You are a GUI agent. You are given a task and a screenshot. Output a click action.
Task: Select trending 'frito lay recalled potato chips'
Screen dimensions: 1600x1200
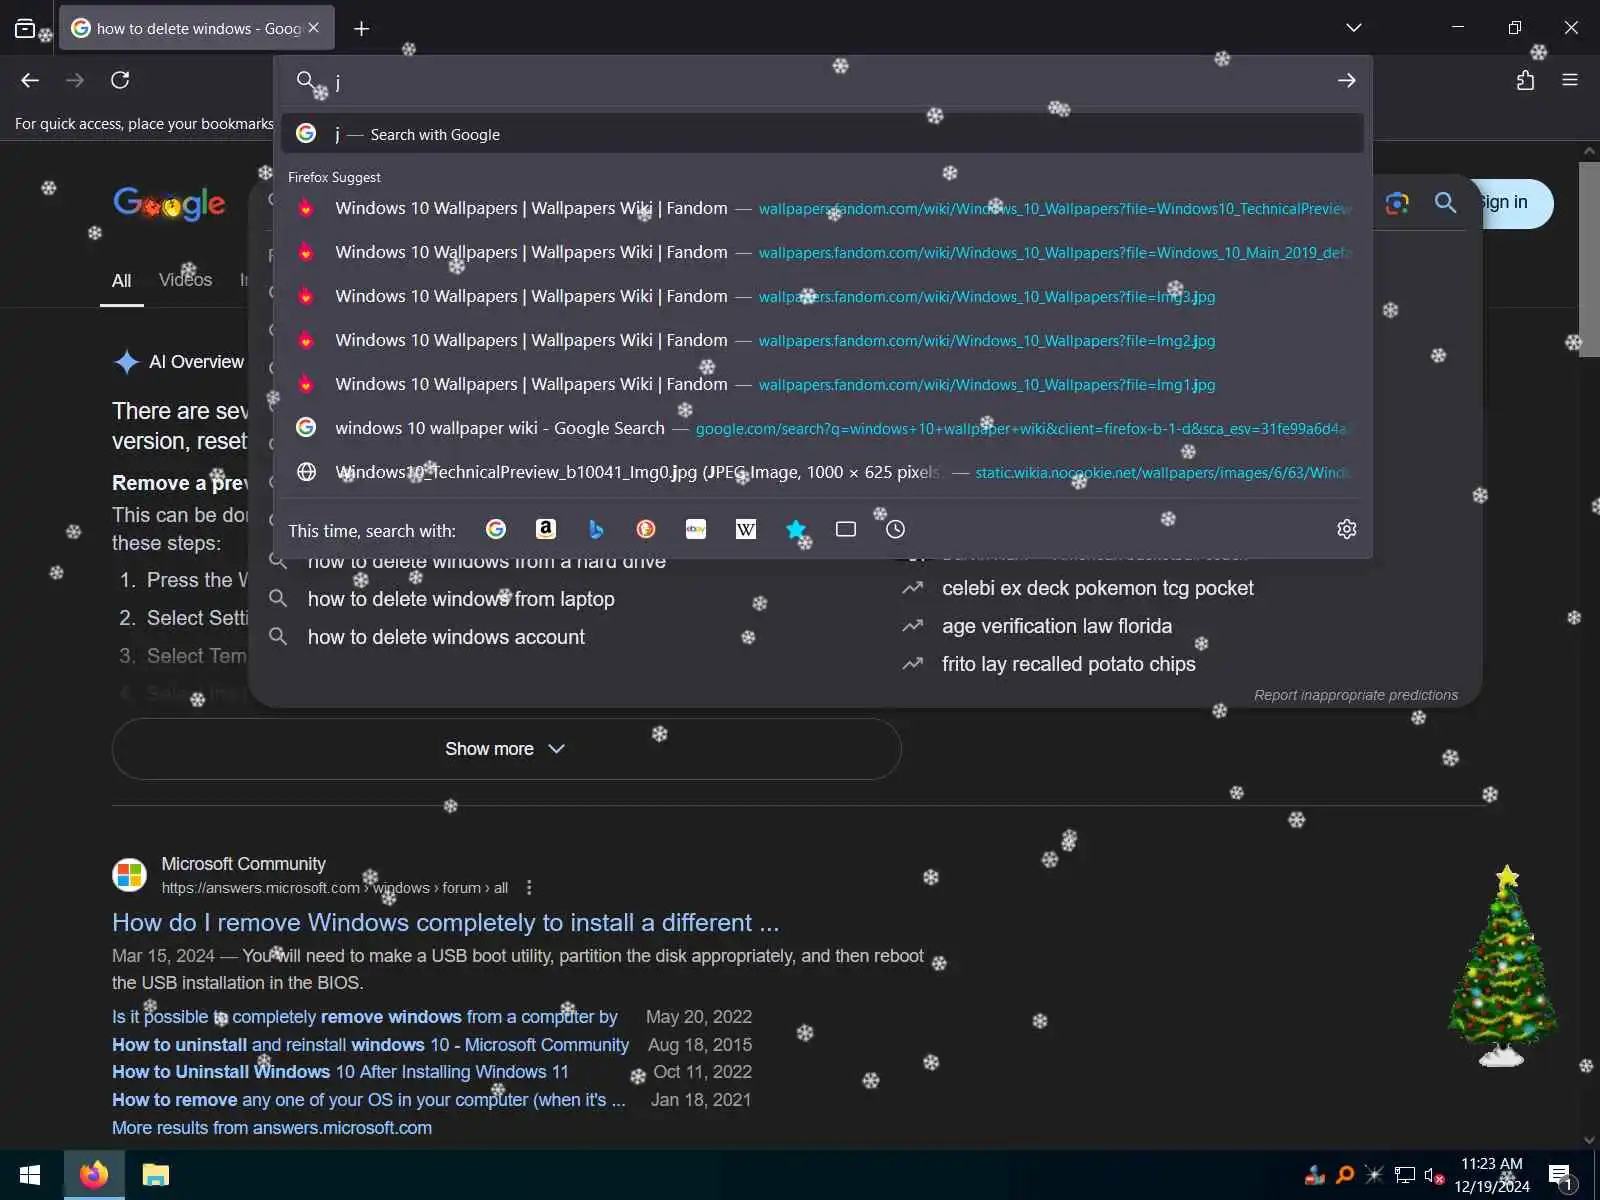1068,664
